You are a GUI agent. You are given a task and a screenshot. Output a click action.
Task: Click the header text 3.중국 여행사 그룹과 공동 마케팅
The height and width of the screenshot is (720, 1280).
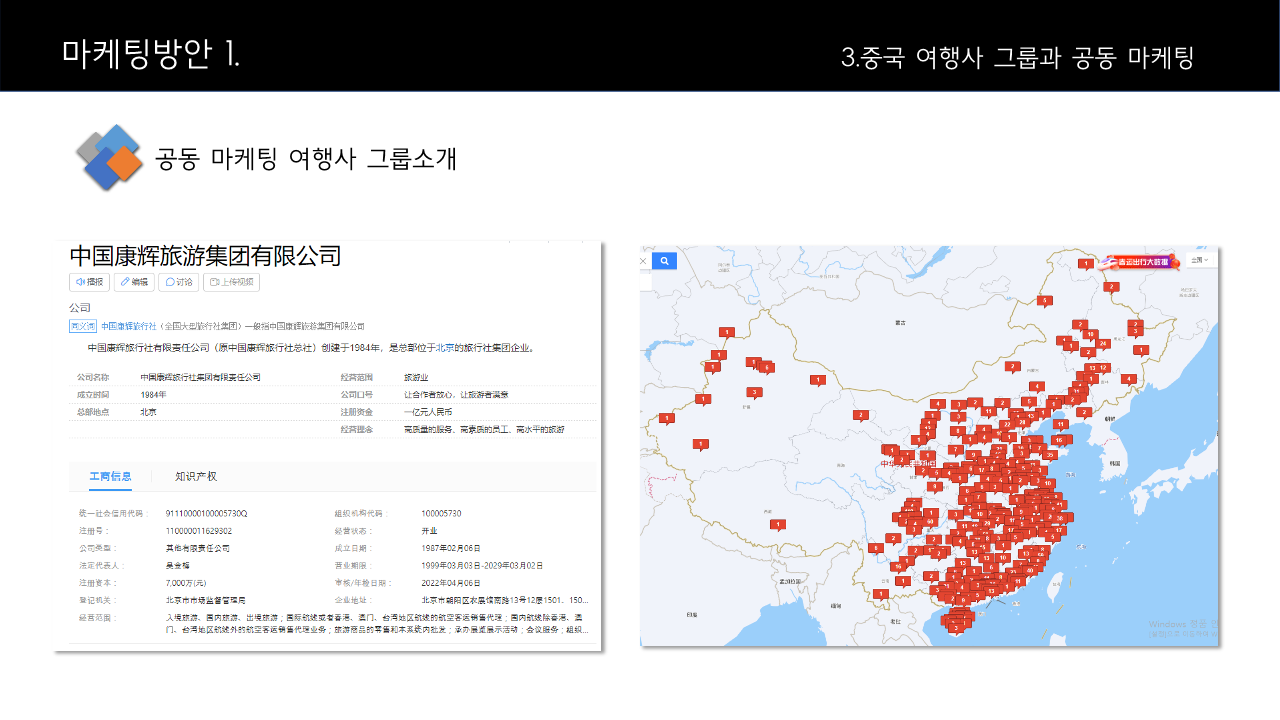point(1018,57)
